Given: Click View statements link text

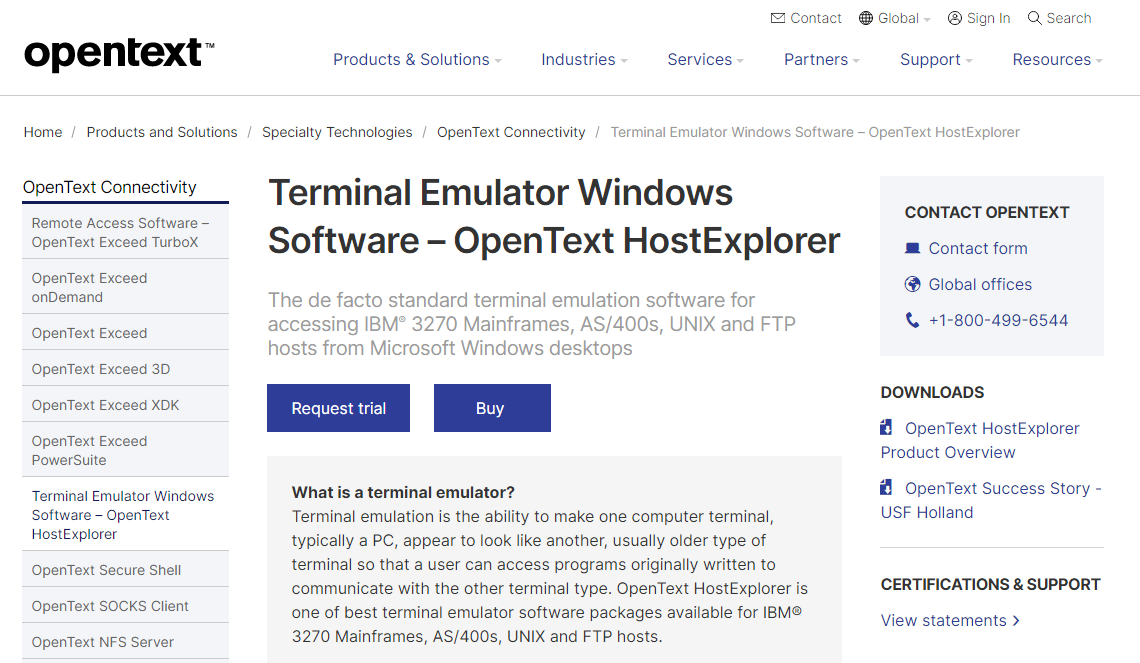Looking at the screenshot, I should point(944,621).
